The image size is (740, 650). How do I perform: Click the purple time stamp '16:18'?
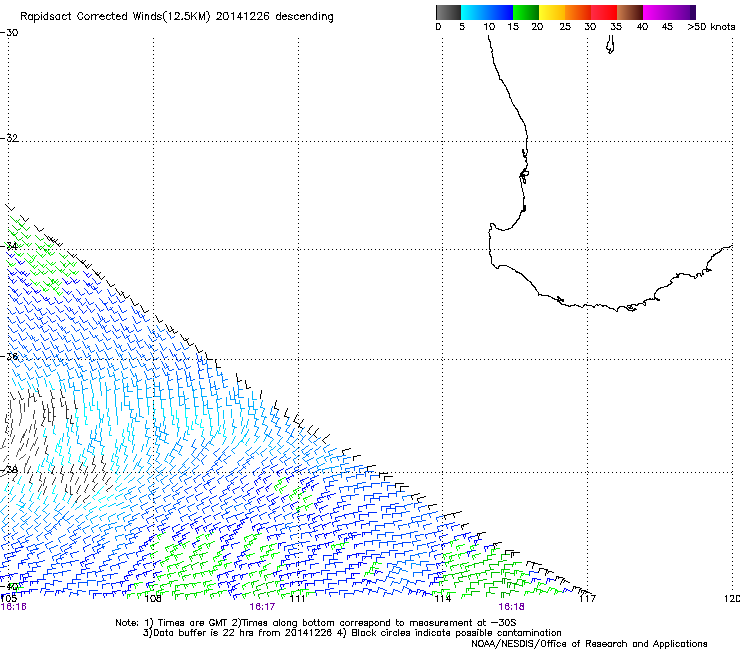click(511, 607)
